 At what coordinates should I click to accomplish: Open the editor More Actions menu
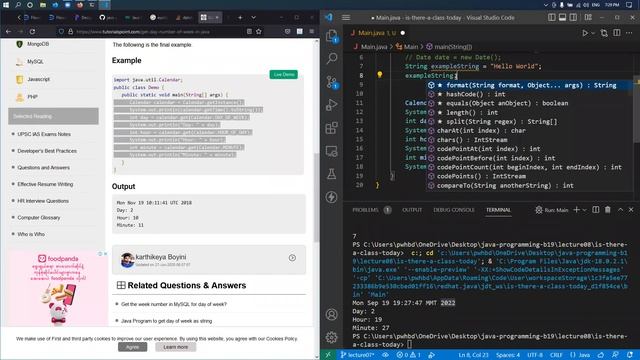(x=629, y=33)
